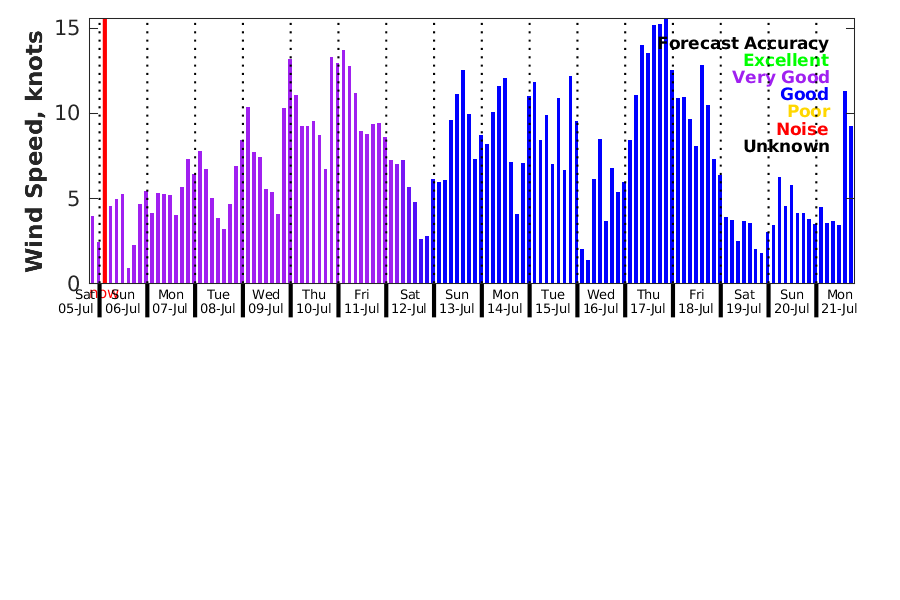The height and width of the screenshot is (600, 900).
Task: Select the 'Noise' legend entry
Action: coord(802,129)
